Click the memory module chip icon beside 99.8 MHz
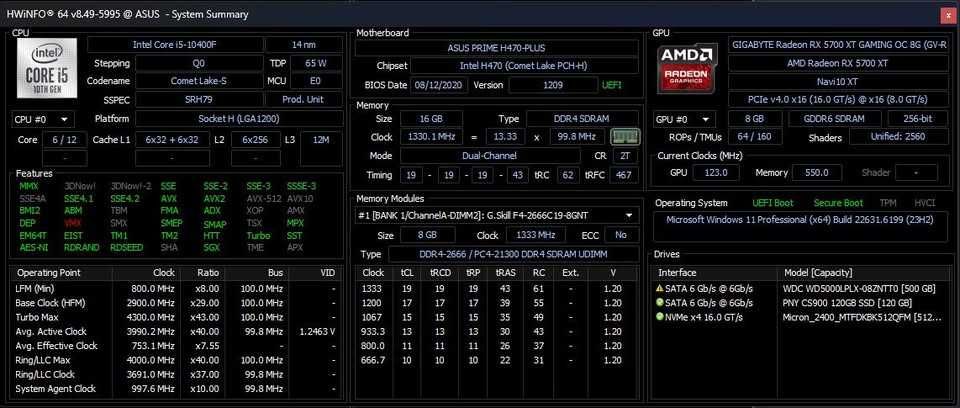960x408 pixels. click(x=625, y=137)
